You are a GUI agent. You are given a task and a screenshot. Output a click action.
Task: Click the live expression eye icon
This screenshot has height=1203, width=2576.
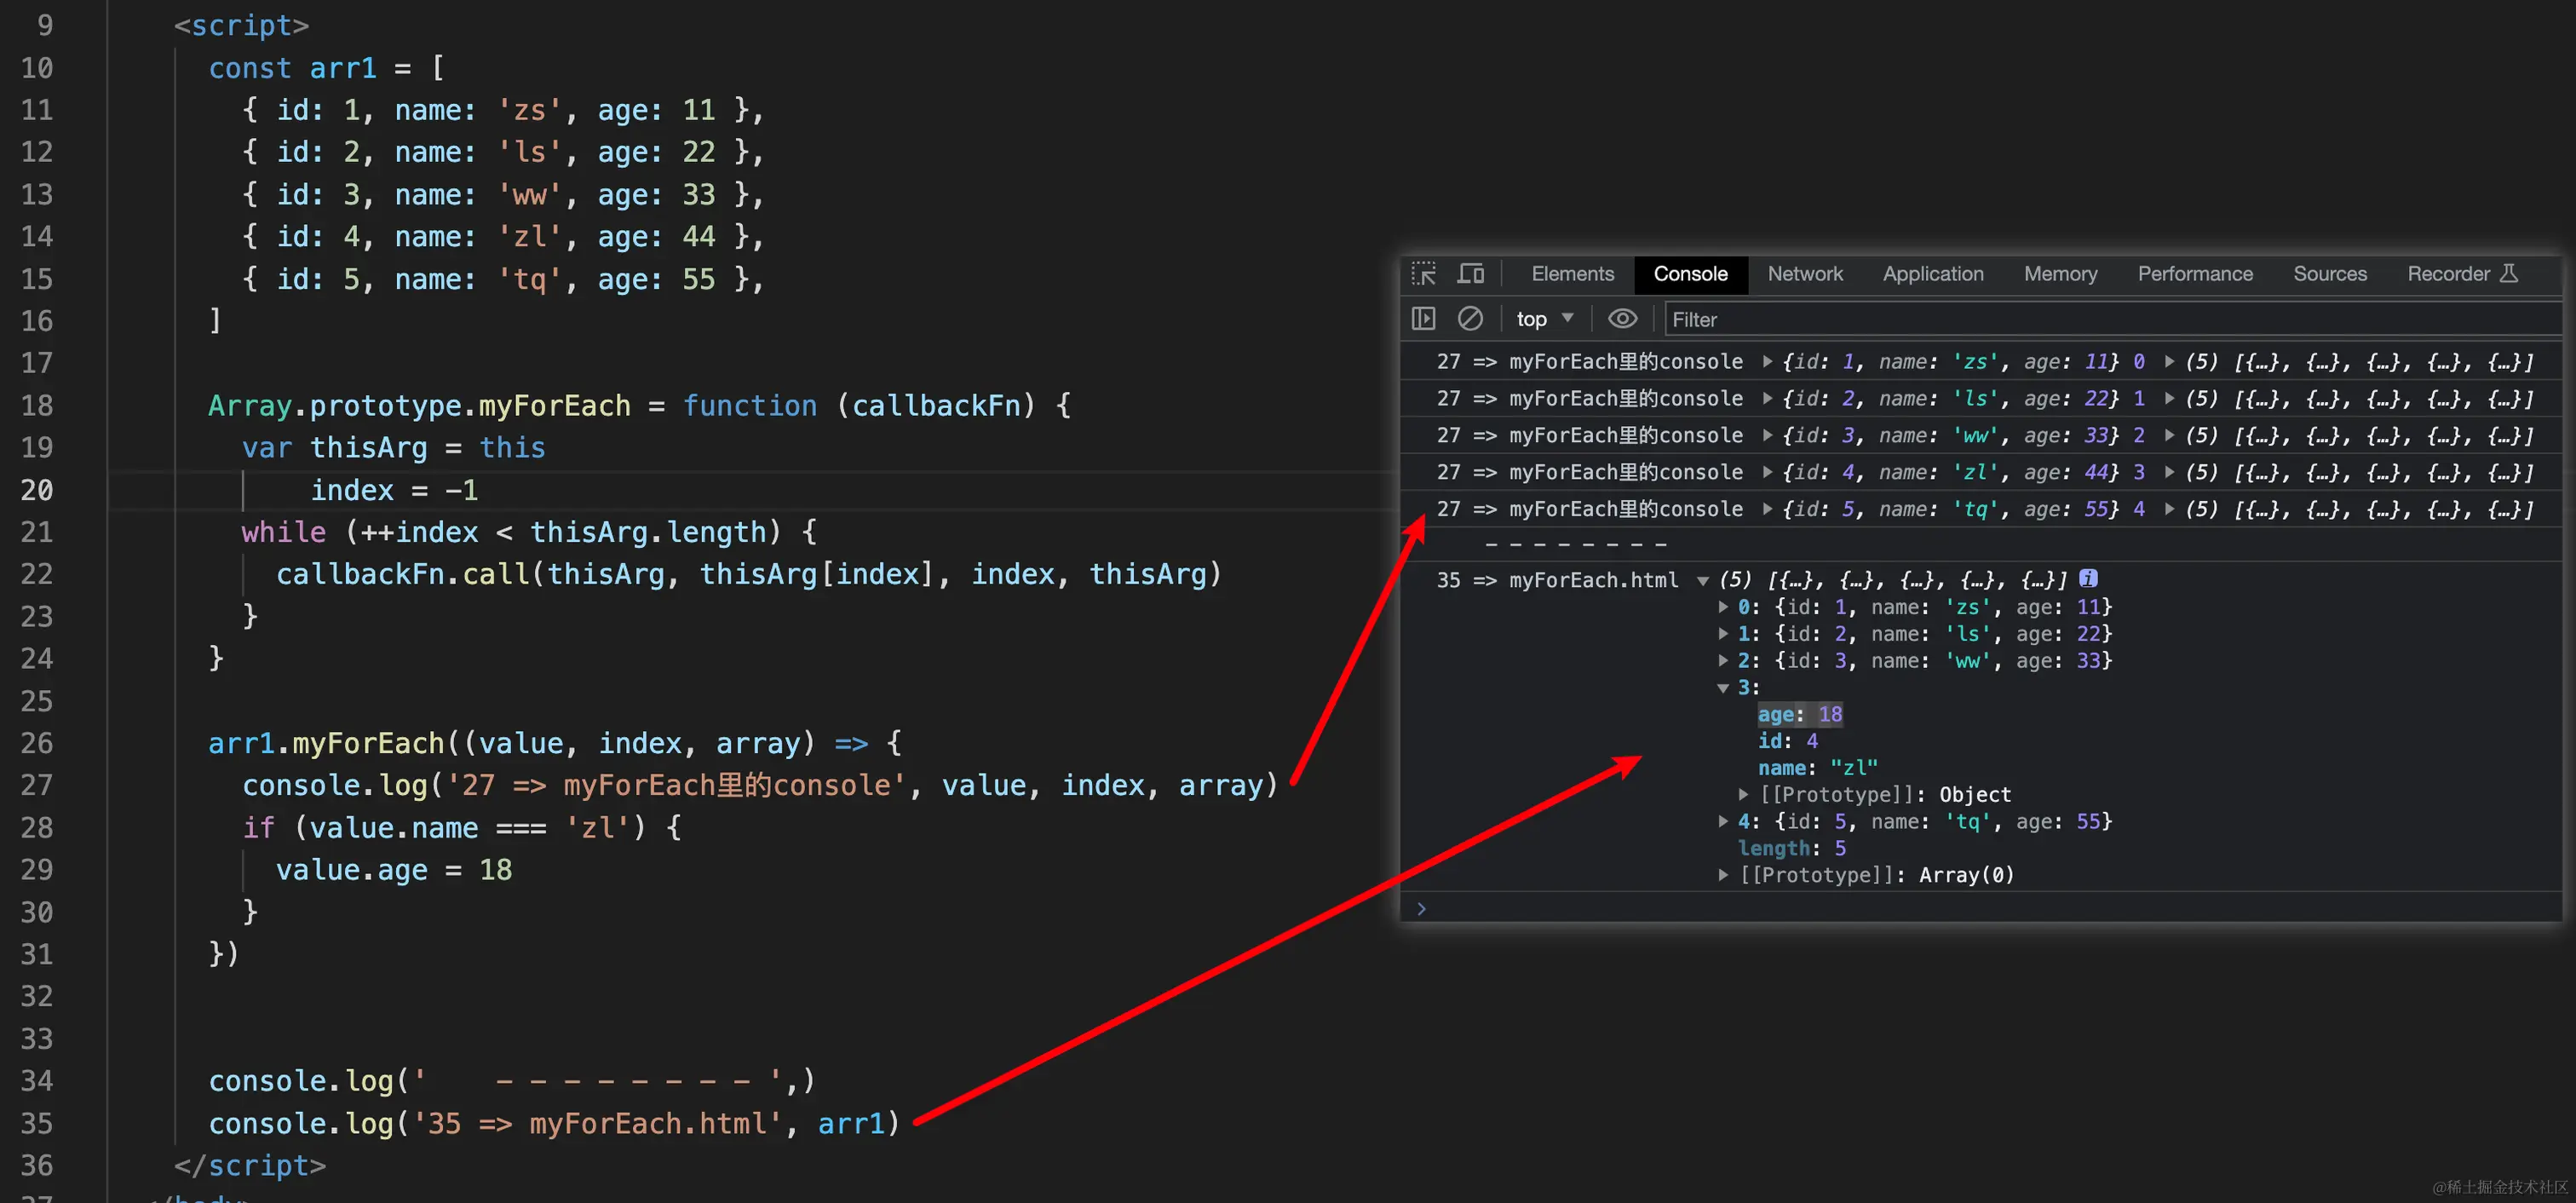pyautogui.click(x=1622, y=319)
